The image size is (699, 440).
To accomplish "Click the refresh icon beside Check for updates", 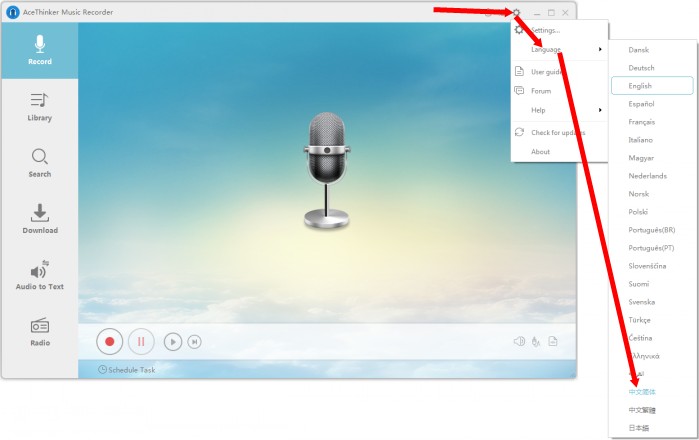I will tap(519, 132).
